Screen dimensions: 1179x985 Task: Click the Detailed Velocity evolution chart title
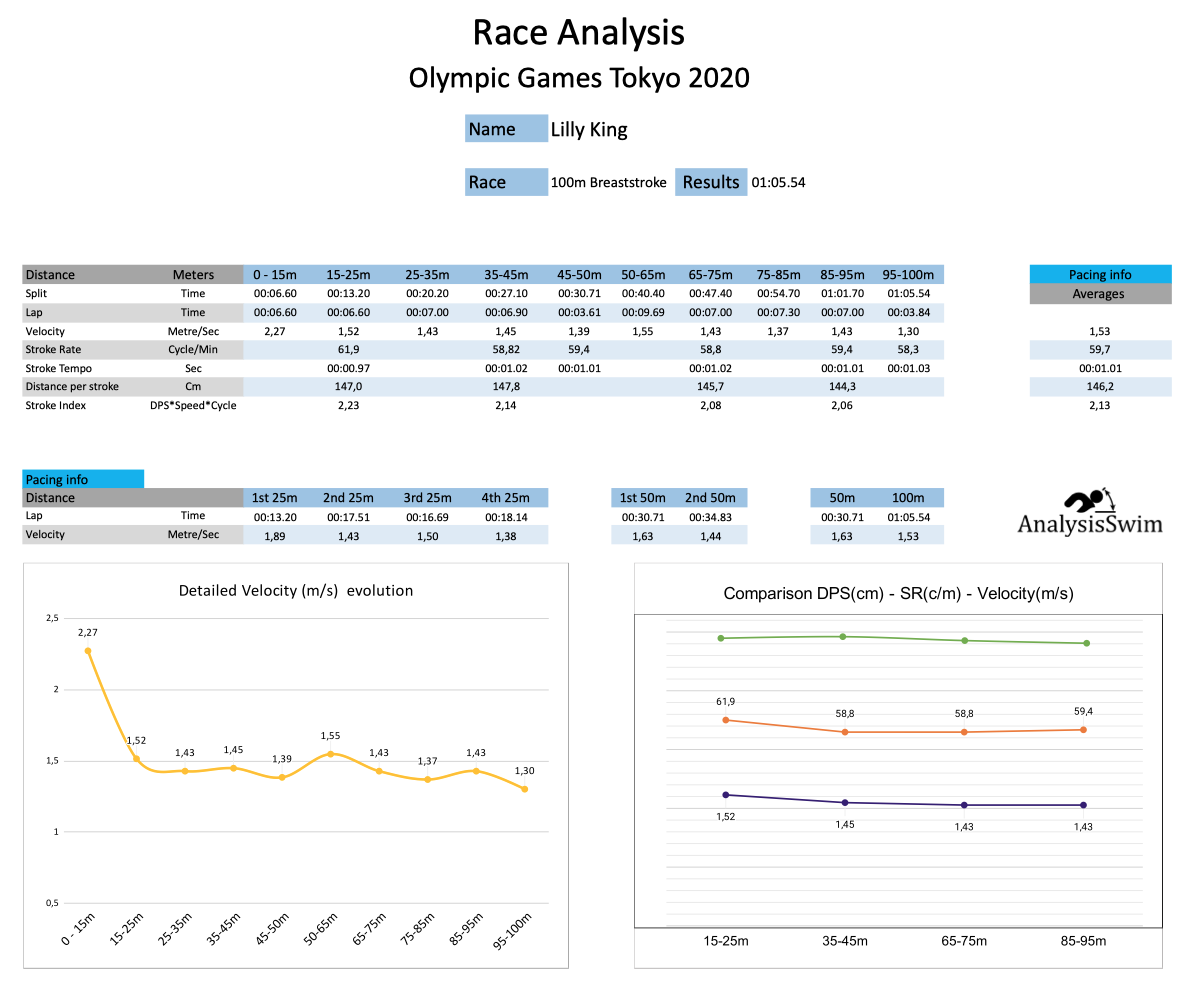pos(295,590)
